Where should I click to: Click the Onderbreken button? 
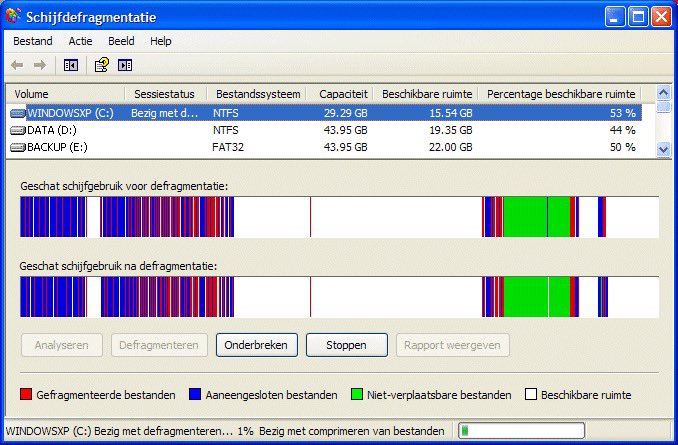[257, 345]
